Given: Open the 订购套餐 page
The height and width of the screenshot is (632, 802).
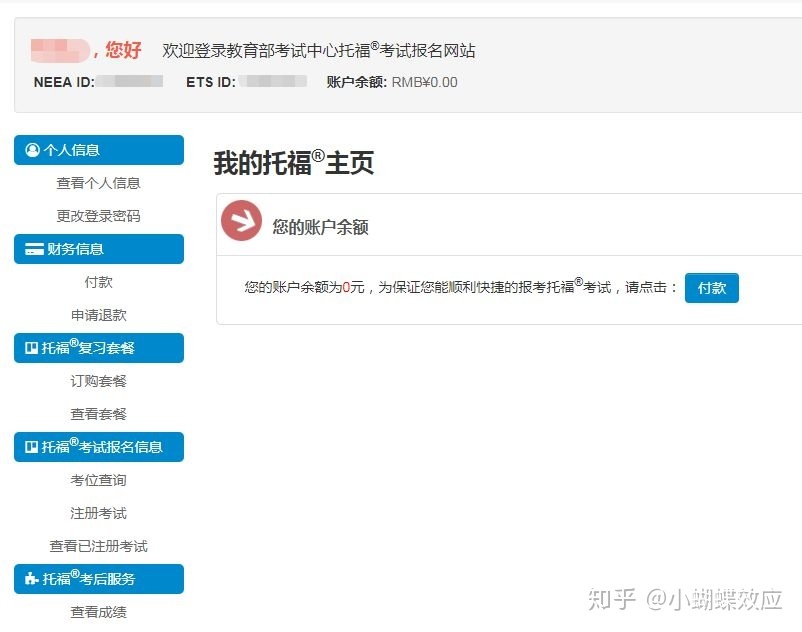Looking at the screenshot, I should 97,381.
